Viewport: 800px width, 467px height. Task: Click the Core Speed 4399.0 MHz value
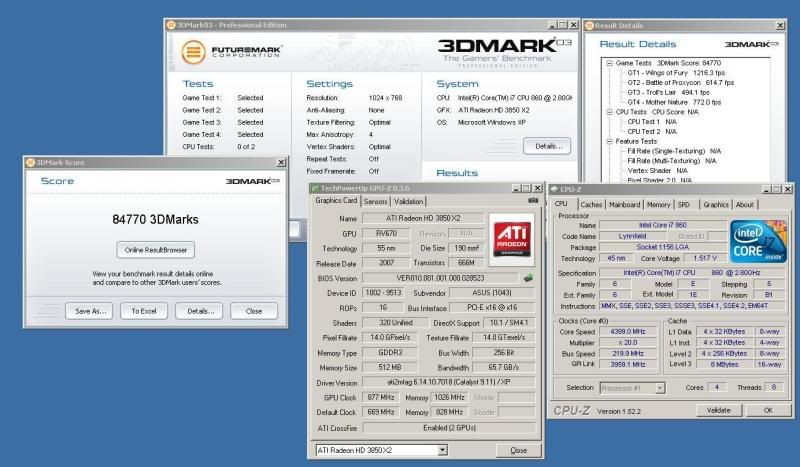[628, 332]
